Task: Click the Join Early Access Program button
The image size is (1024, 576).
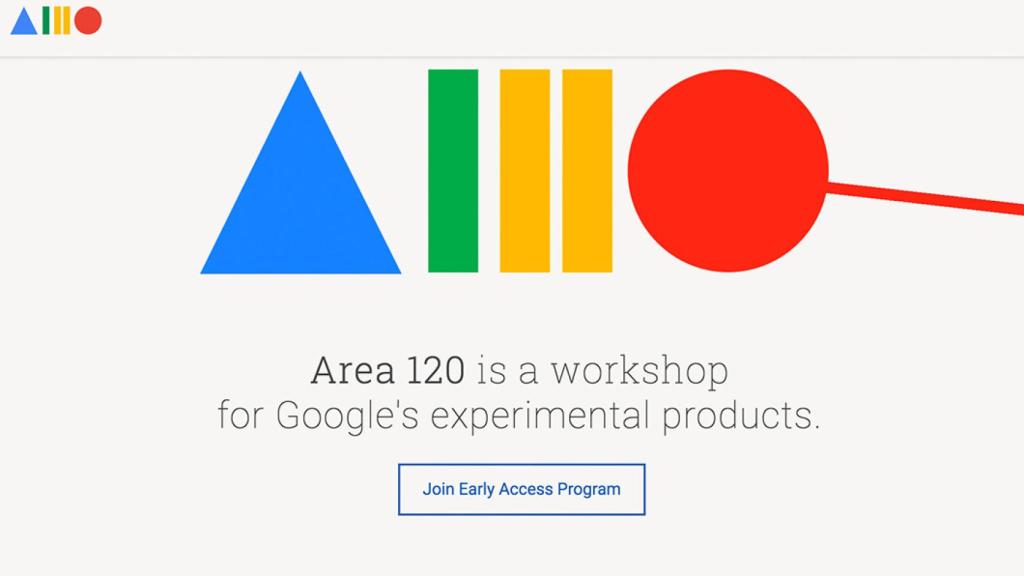Action: tap(521, 489)
